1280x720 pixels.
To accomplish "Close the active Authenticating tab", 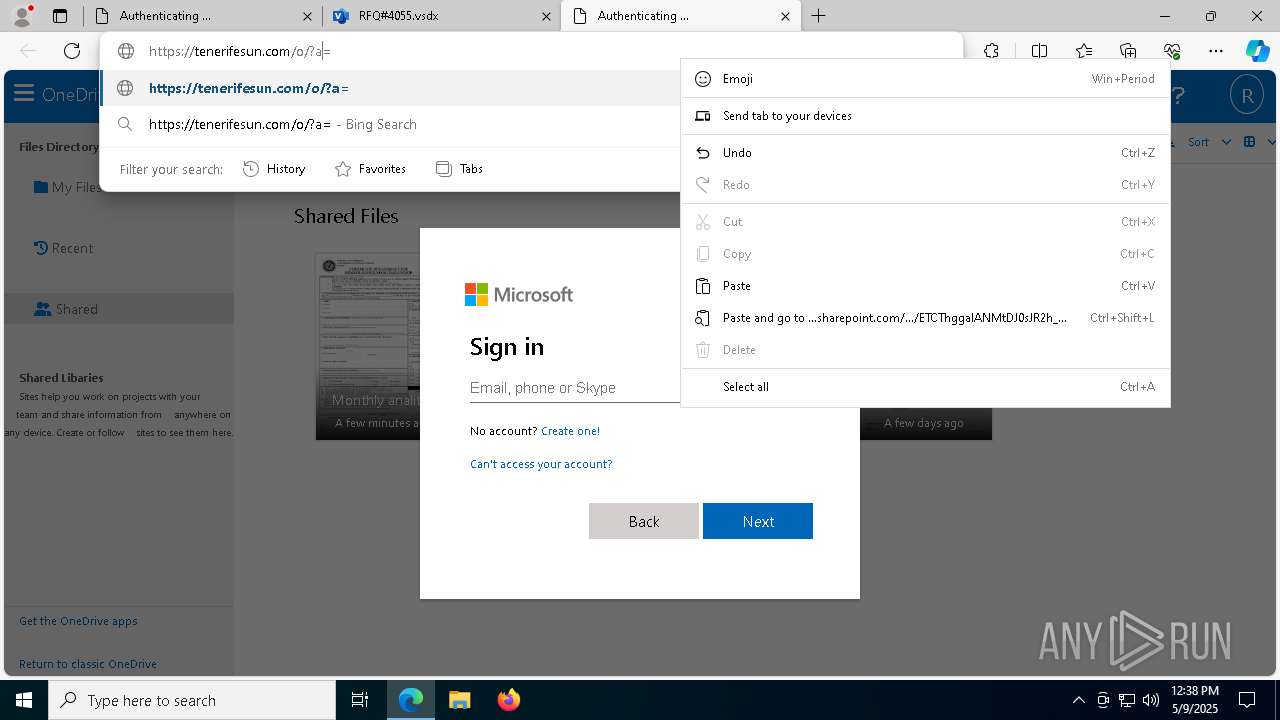I will tap(785, 16).
